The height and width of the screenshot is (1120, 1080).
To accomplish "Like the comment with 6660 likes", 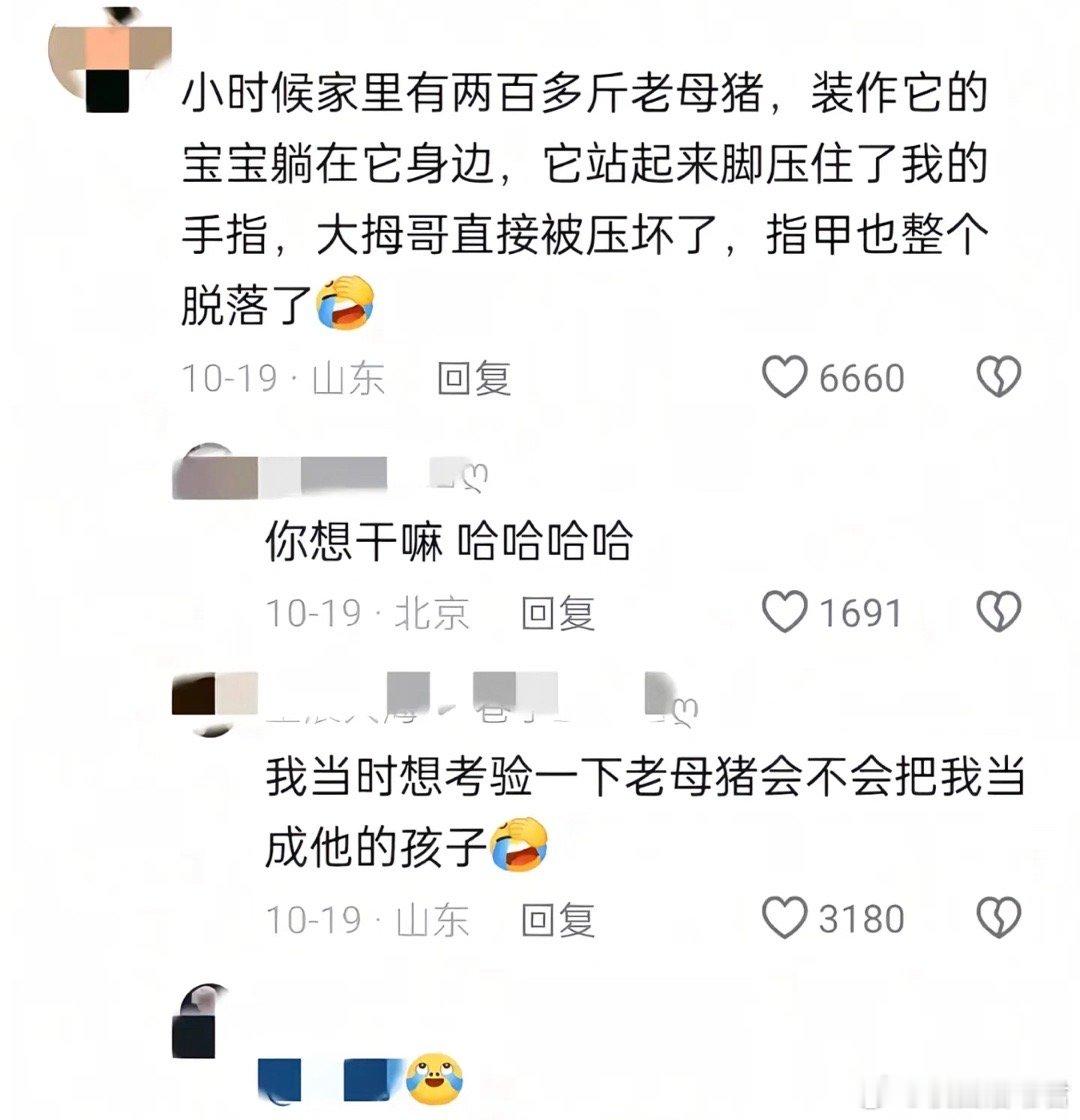I will [784, 376].
